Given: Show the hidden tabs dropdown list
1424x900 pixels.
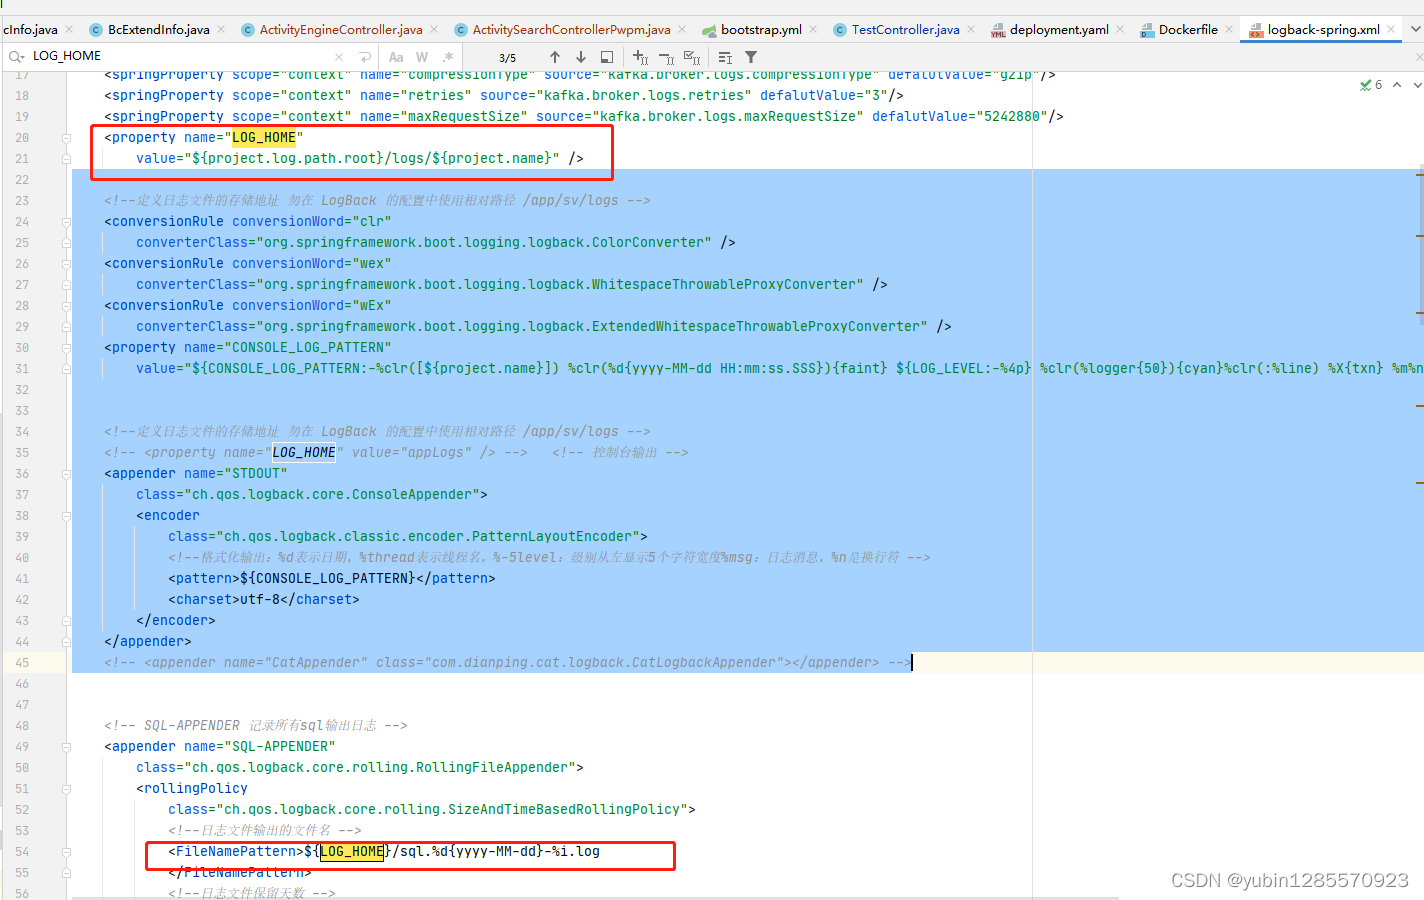Looking at the screenshot, I should click(1415, 29).
